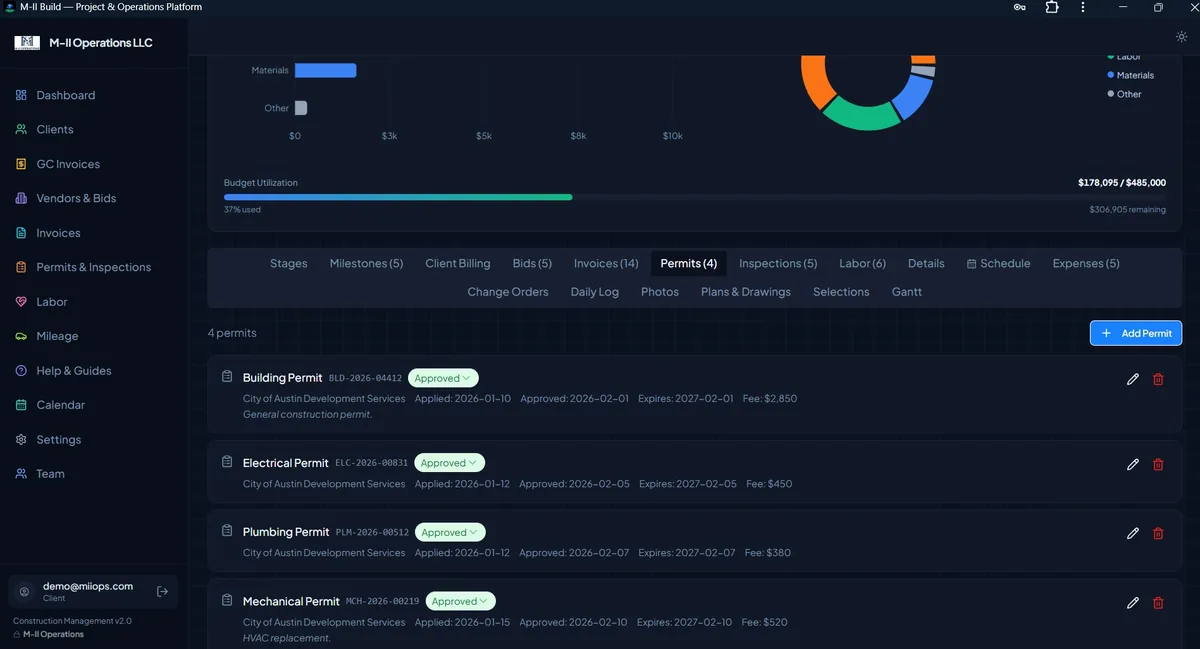Open Mechanical Permit Approved status dropdown
Screen dimensions: 1200x649
click(x=461, y=601)
